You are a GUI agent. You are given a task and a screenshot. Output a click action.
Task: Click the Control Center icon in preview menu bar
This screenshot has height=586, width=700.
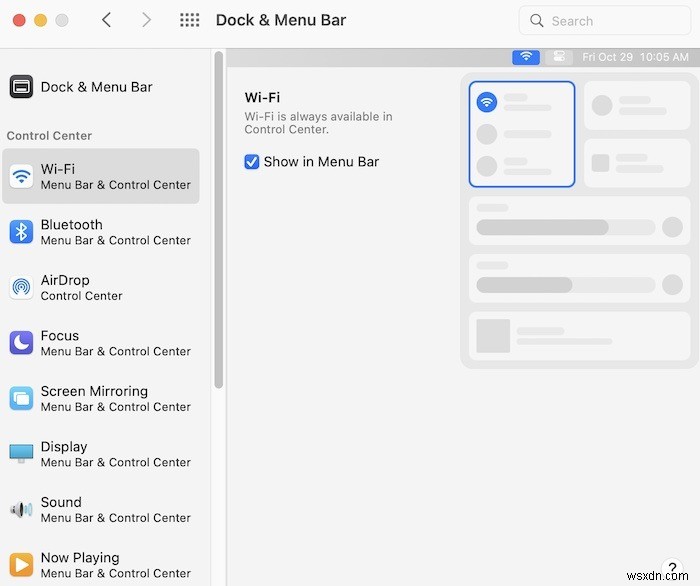pyautogui.click(x=559, y=57)
